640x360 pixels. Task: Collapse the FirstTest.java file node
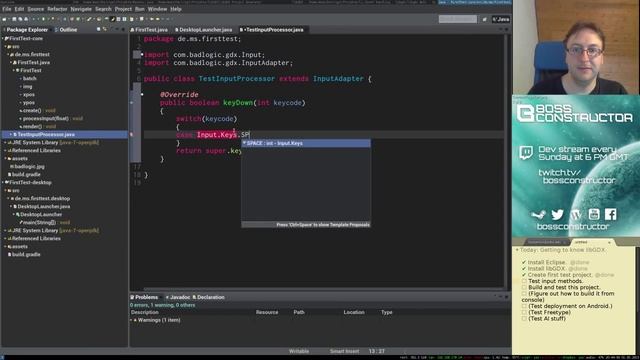coord(11,62)
